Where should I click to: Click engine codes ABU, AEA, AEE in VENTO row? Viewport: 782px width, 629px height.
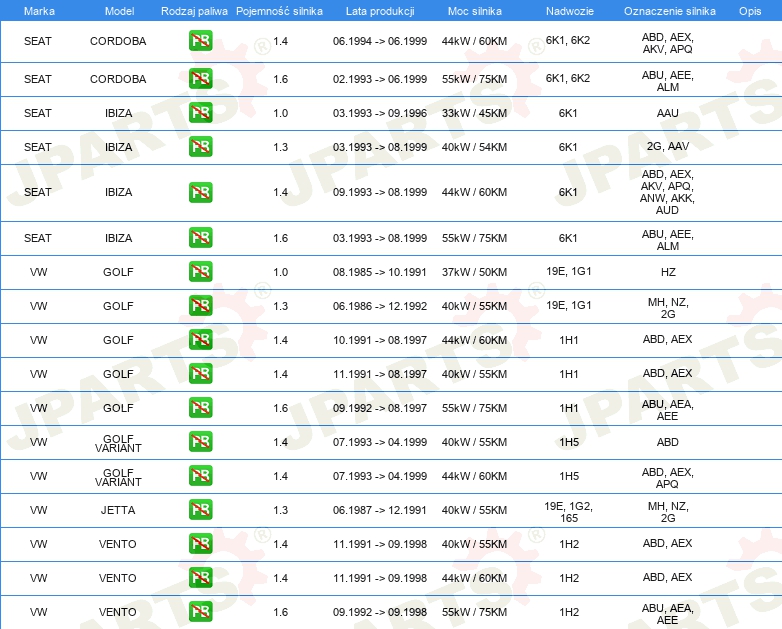668,614
